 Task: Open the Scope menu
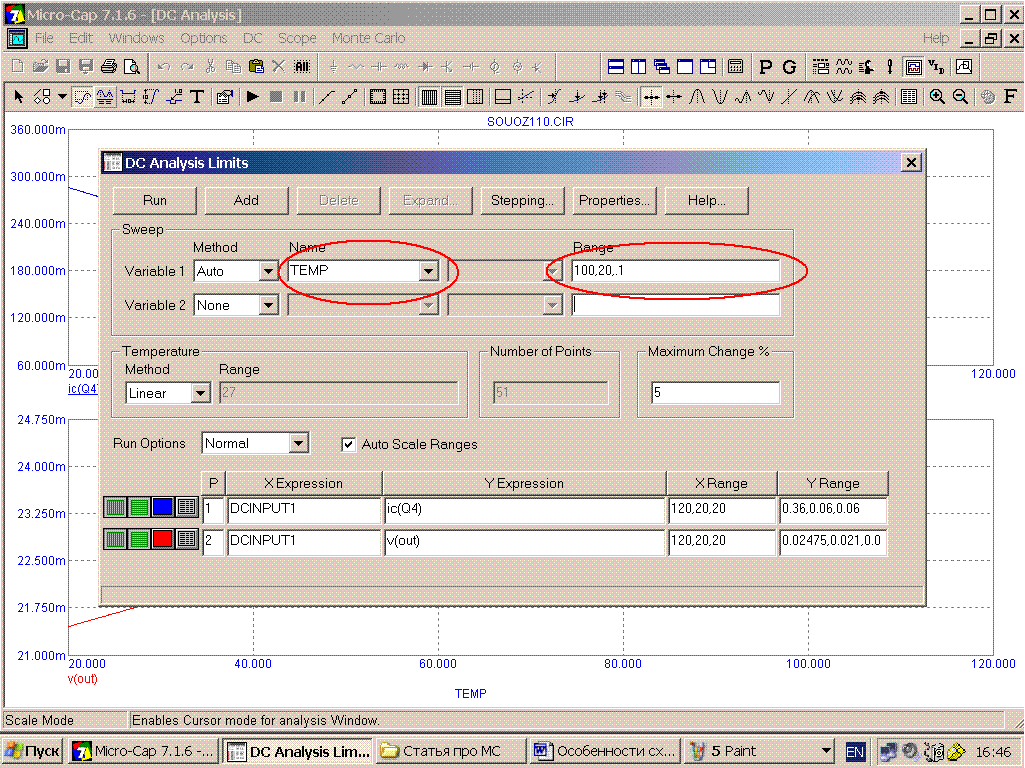(297, 38)
